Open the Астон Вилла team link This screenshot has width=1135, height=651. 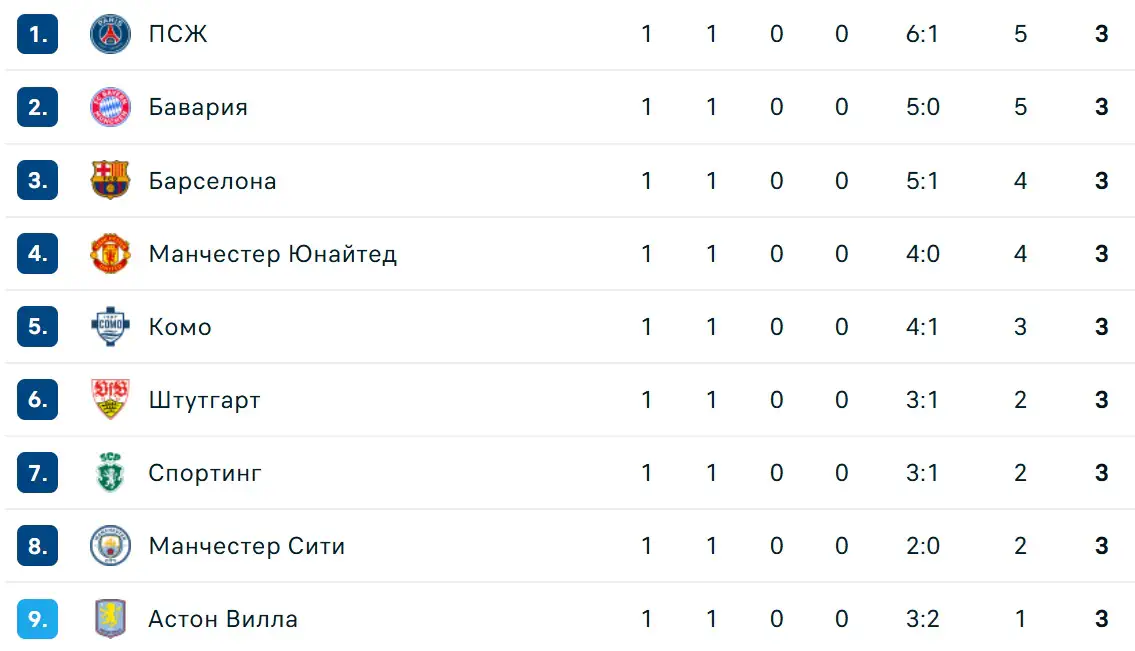point(223,619)
